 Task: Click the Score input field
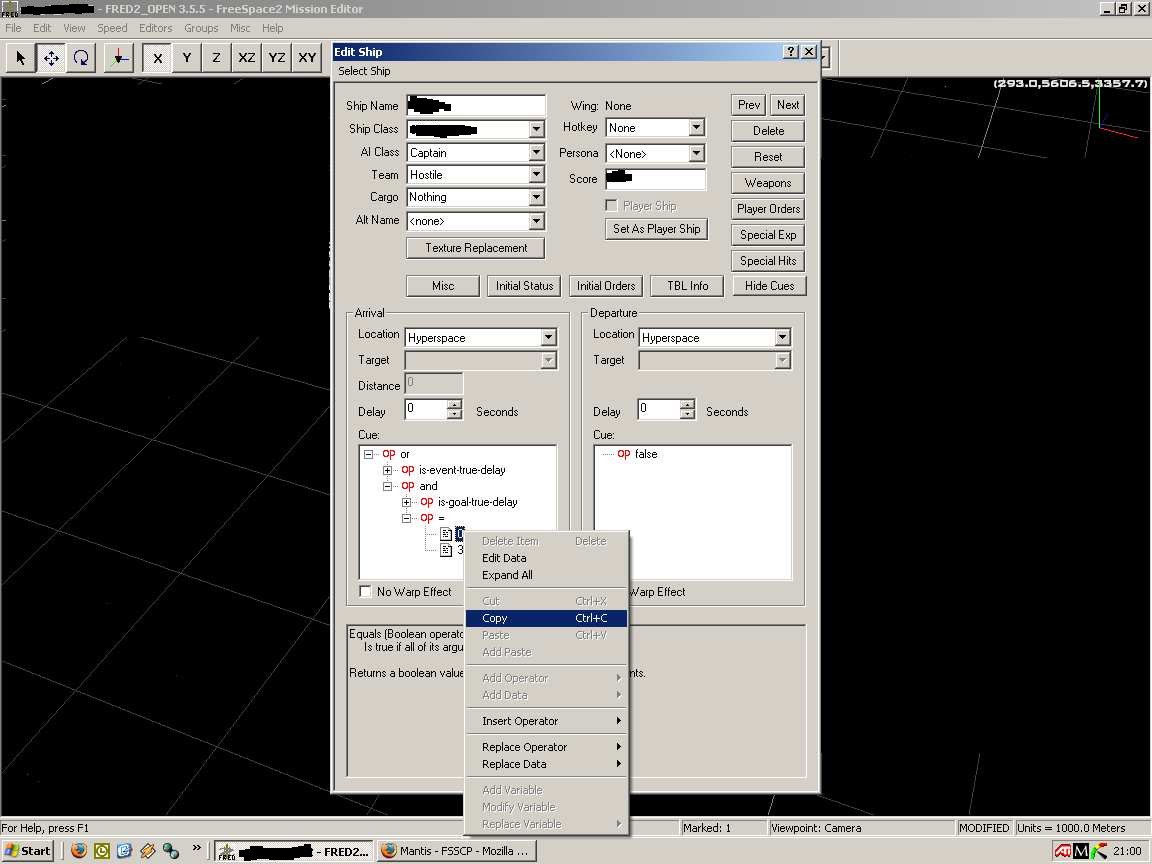tap(655, 179)
